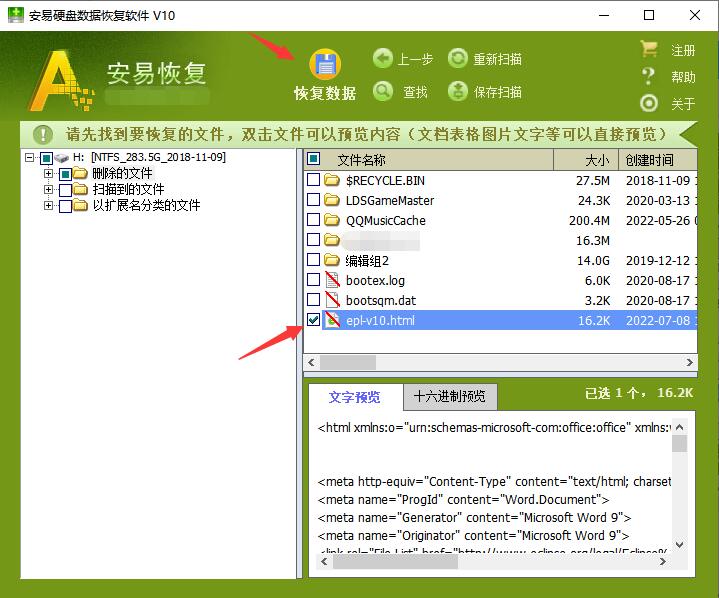The width and height of the screenshot is (719, 598).
Task: Click the epl-v10.html file icon
Action: (x=332, y=320)
